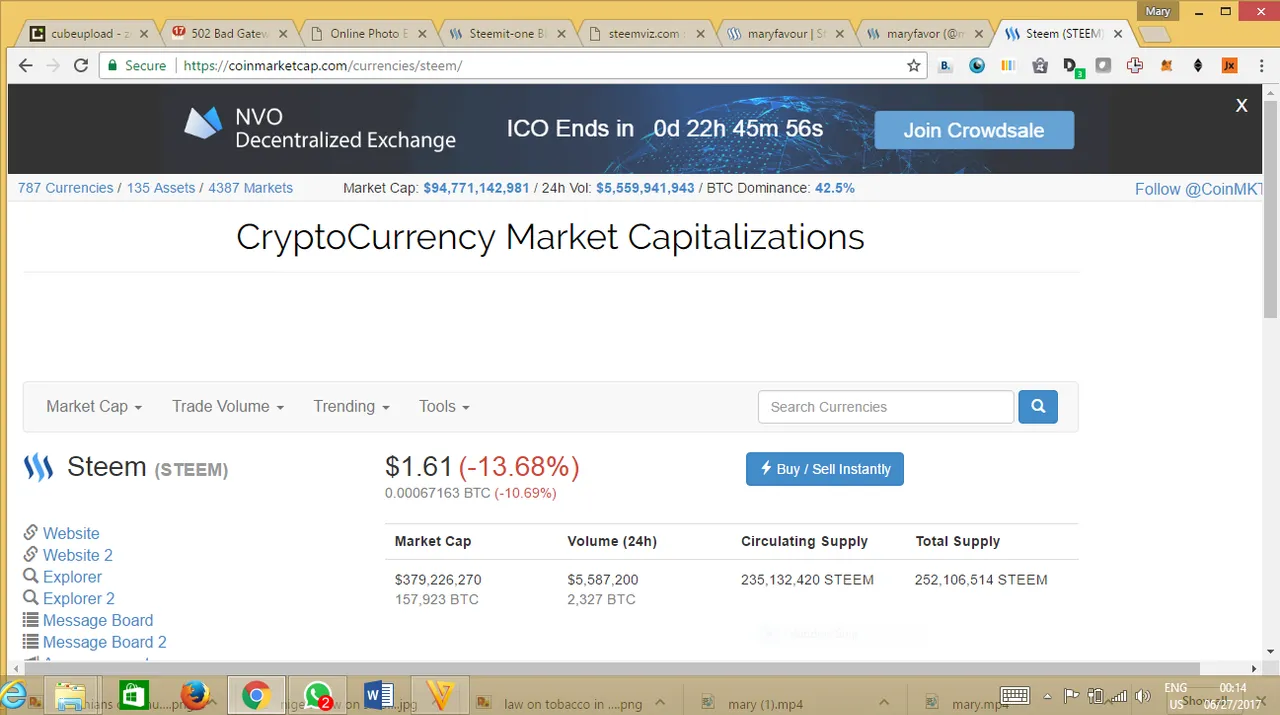This screenshot has height=715, width=1280.
Task: Go back to the previous page
Action: 26,65
